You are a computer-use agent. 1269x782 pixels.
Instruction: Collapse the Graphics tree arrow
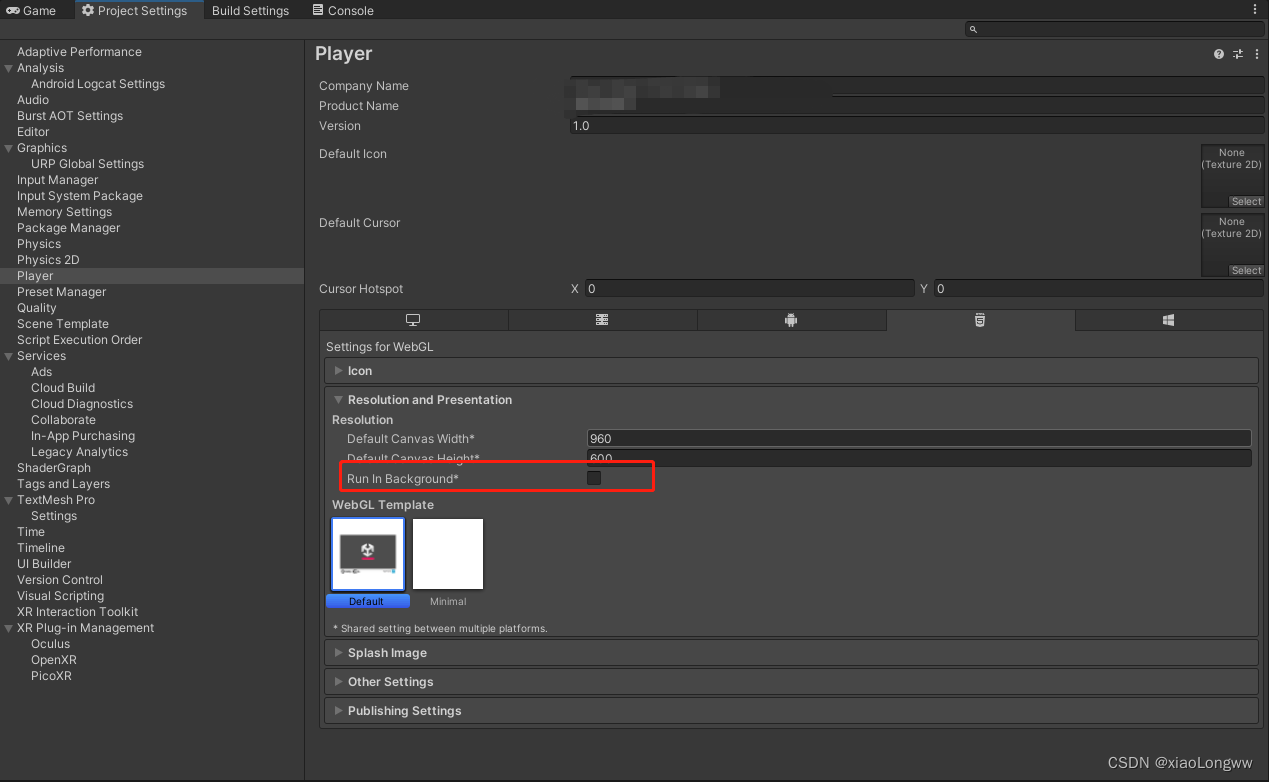[x=9, y=148]
